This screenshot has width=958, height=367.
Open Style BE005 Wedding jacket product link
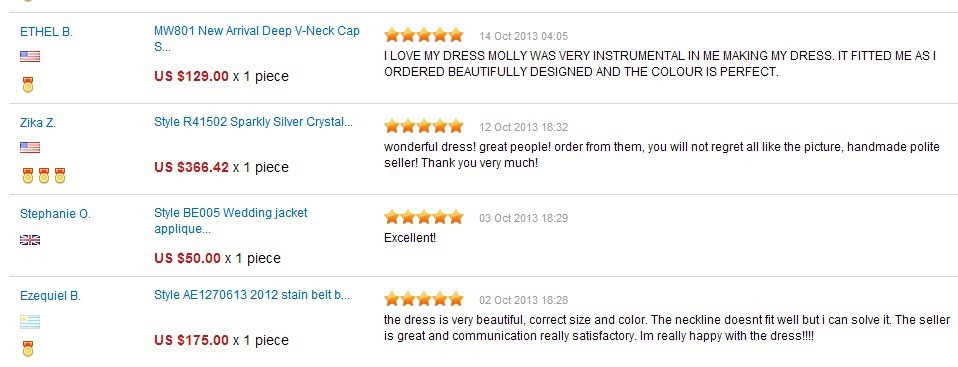(231, 221)
